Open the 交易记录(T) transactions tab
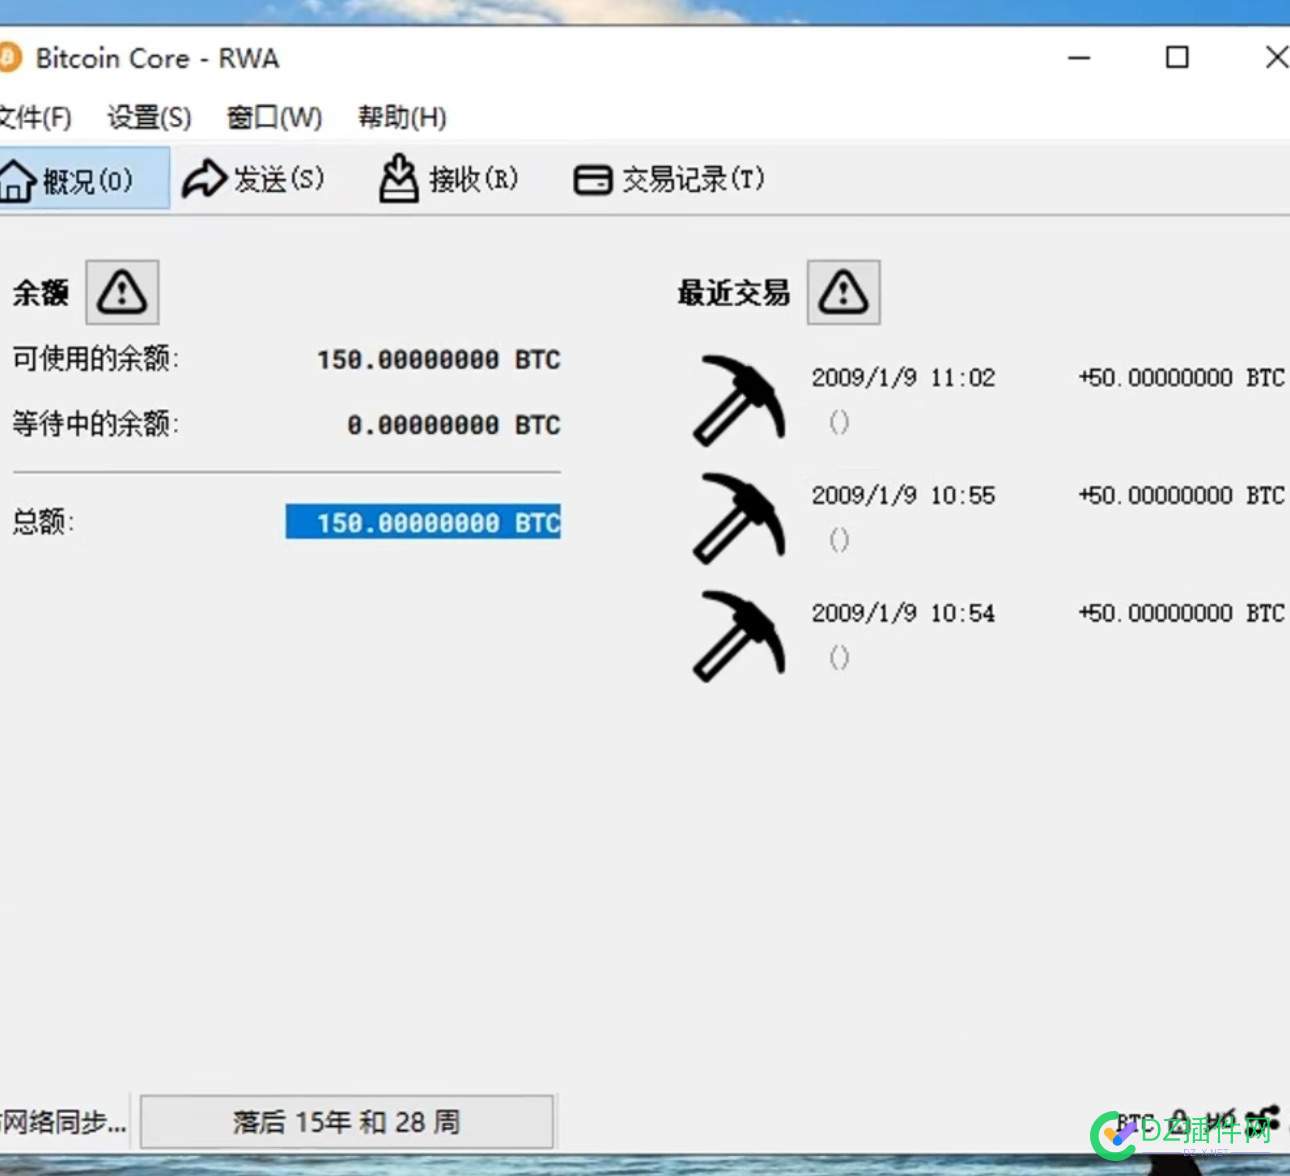 click(x=669, y=179)
